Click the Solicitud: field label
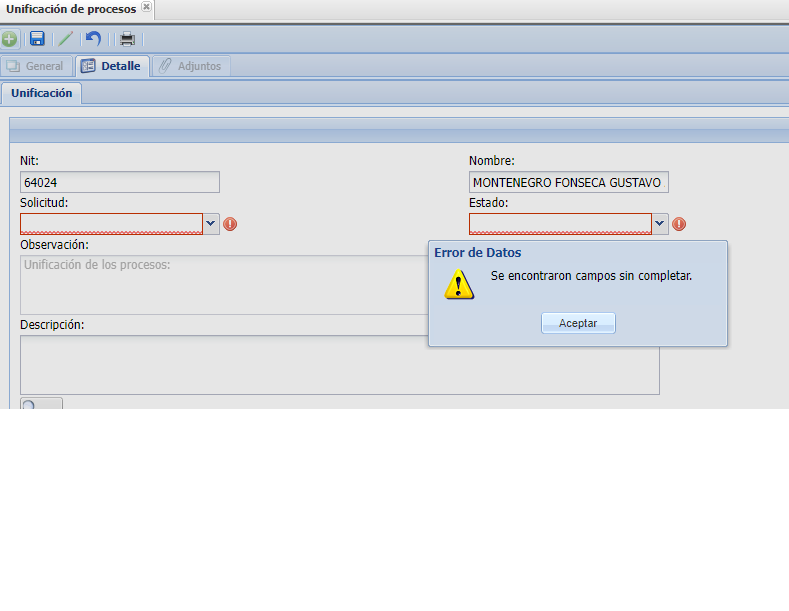This screenshot has width=789, height=611. pos(44,203)
